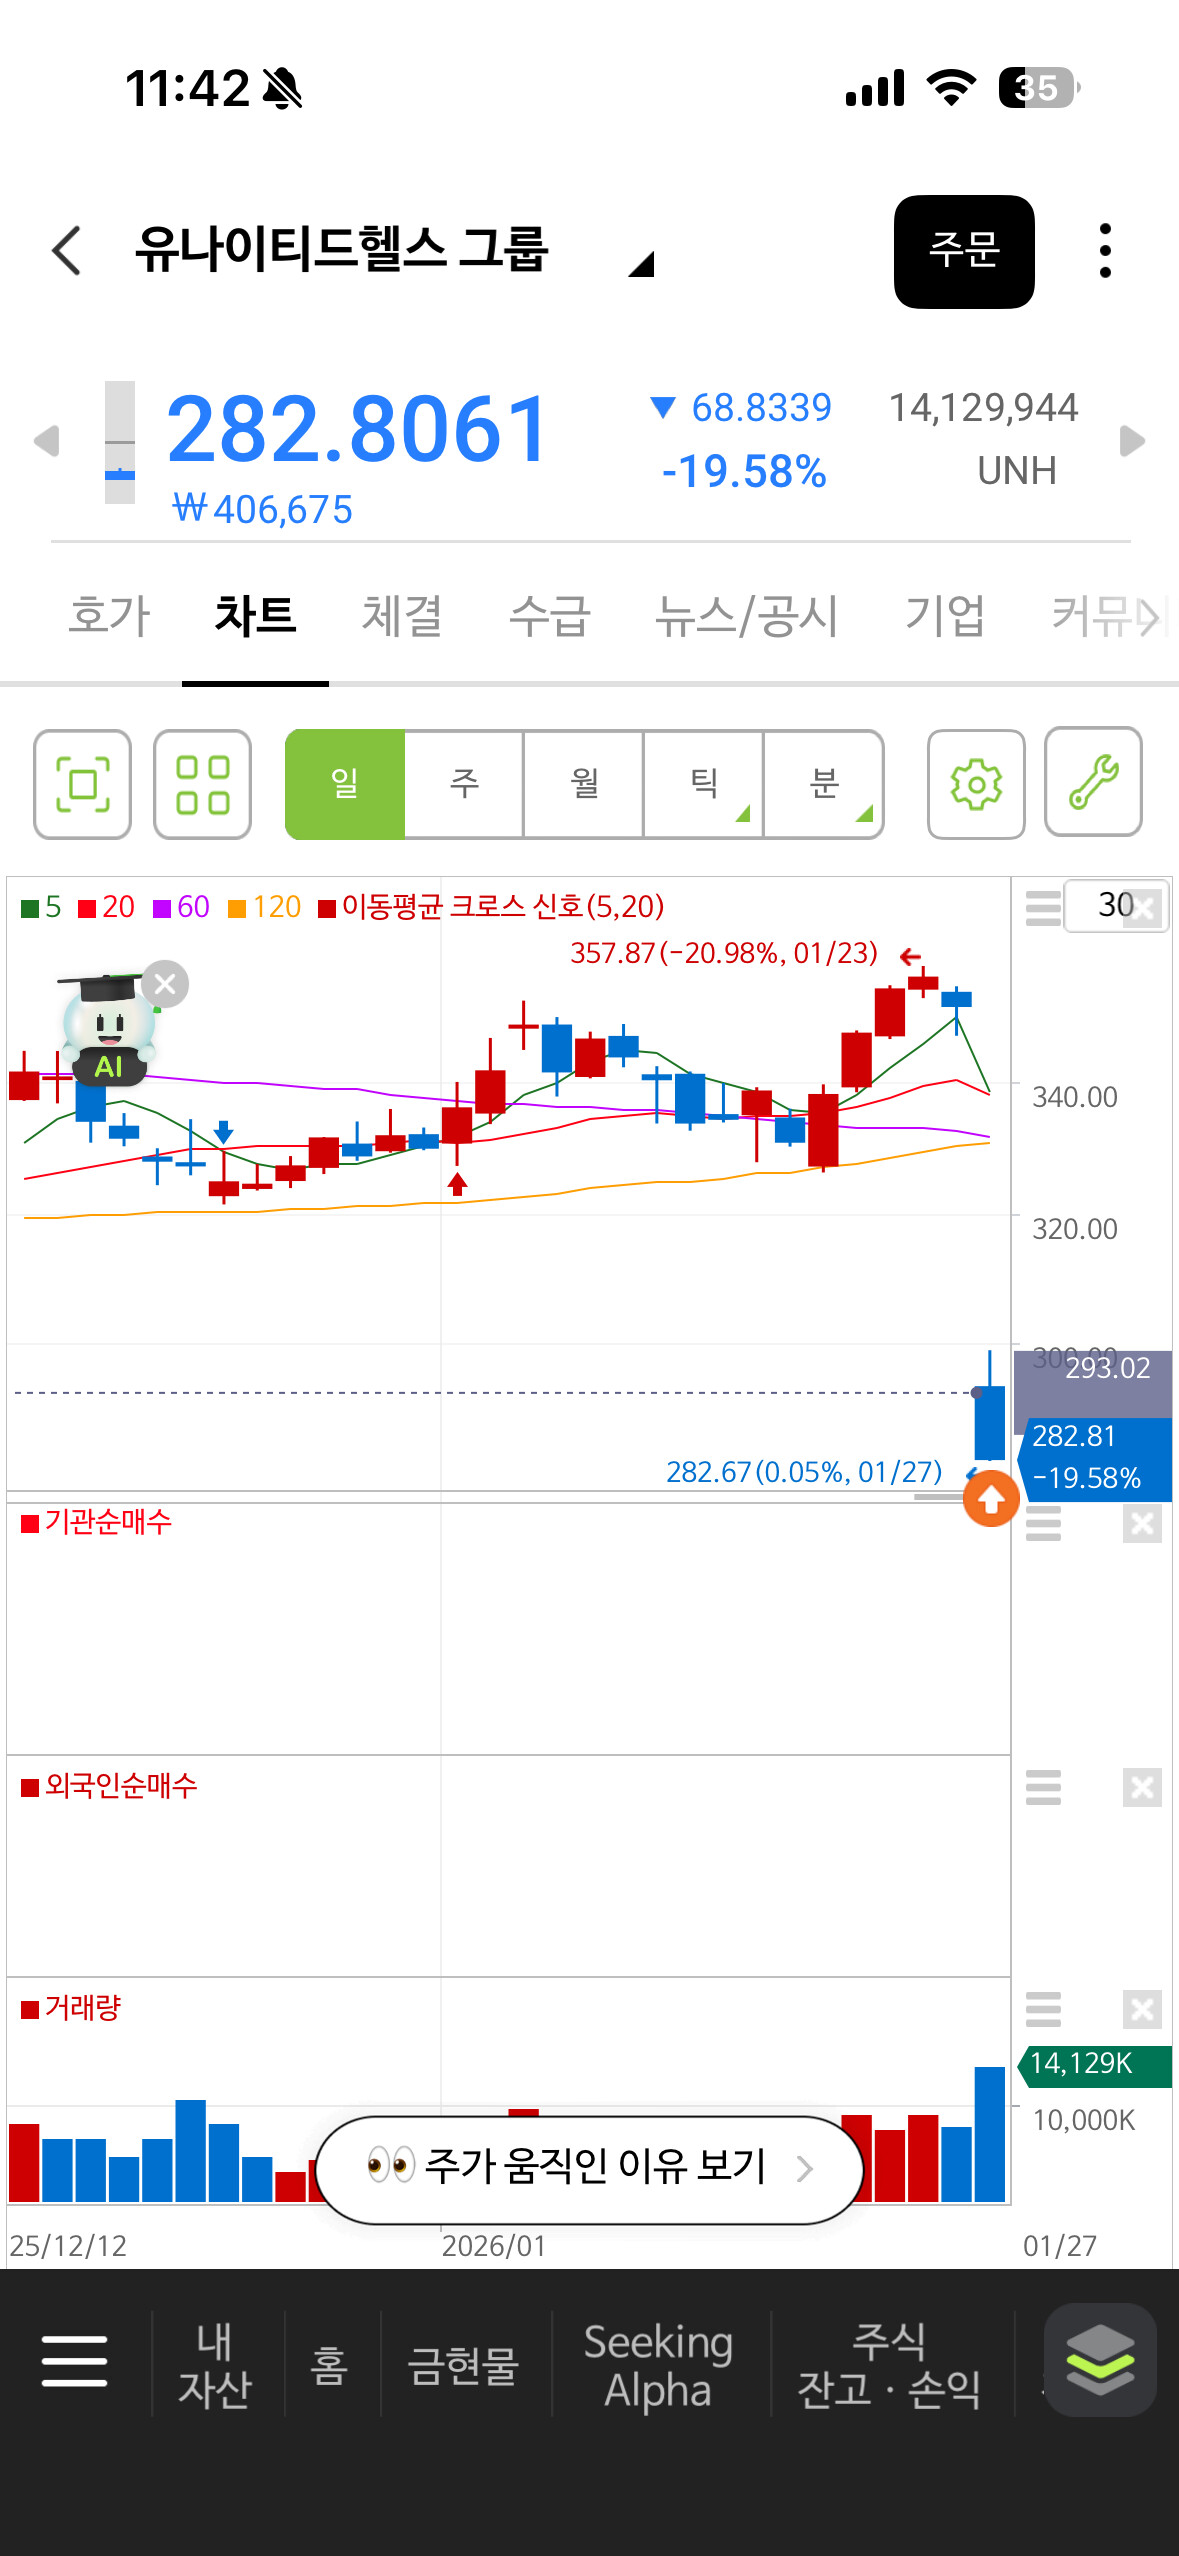
Task: Open the 틱 tick period dropdown
Action: (704, 784)
